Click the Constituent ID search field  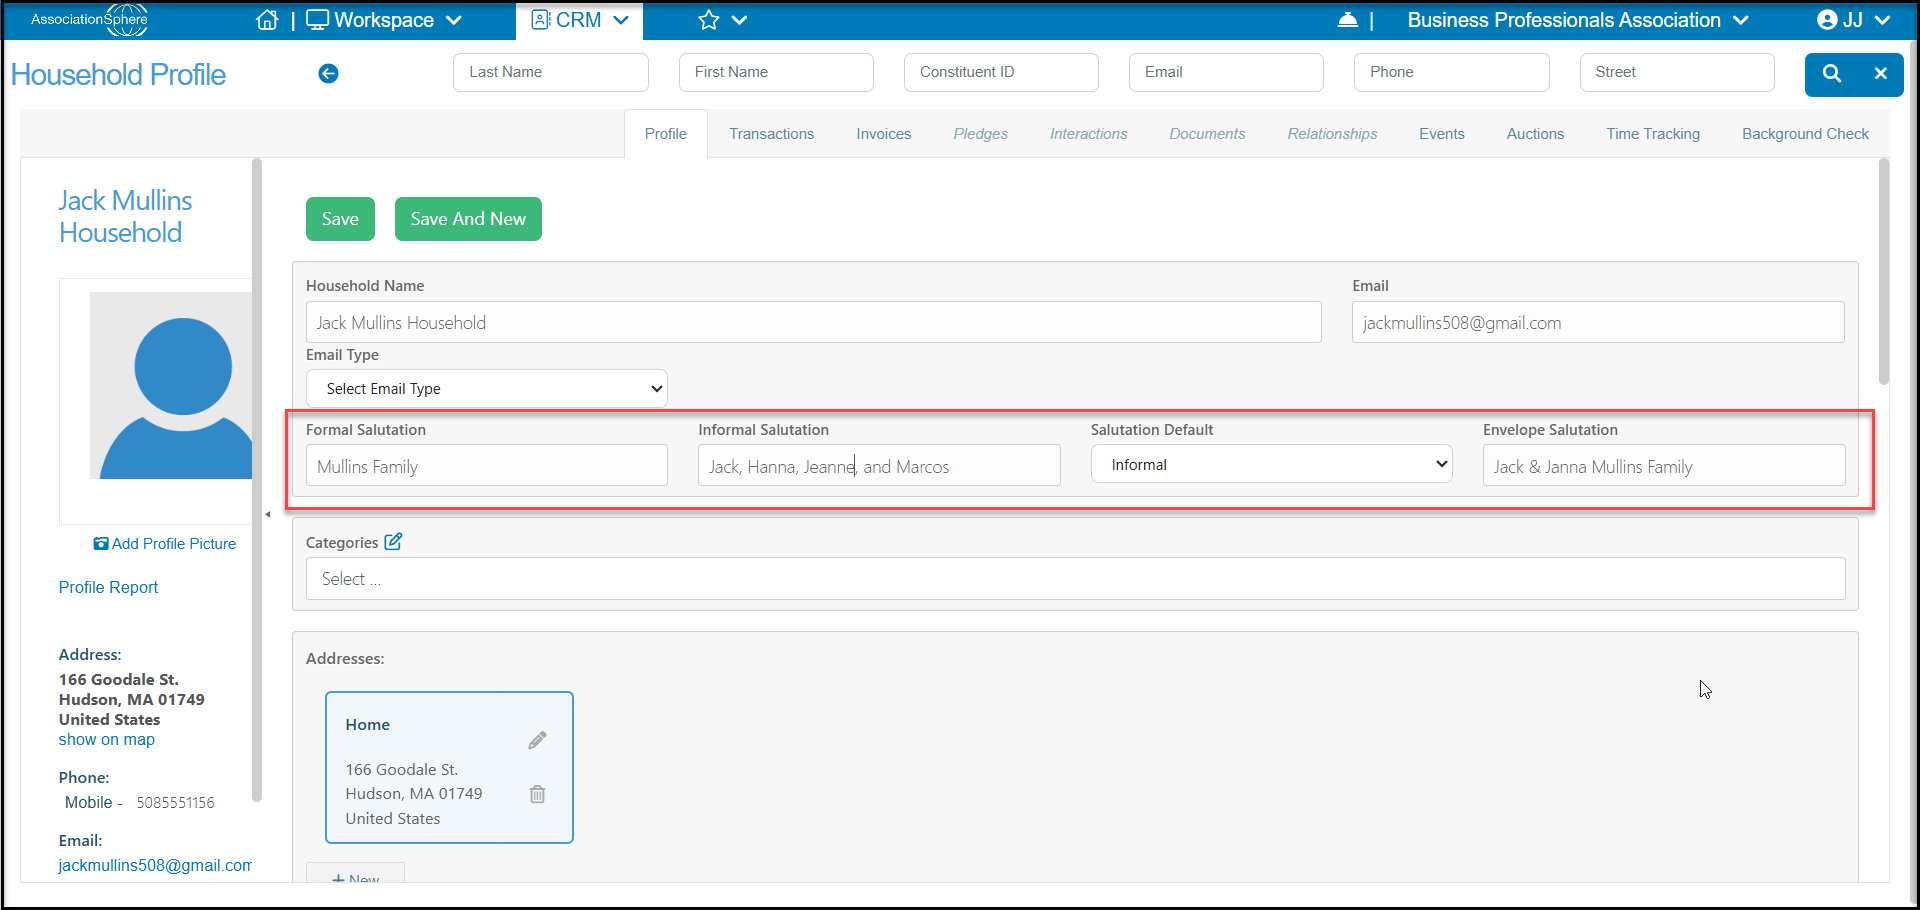(1001, 72)
